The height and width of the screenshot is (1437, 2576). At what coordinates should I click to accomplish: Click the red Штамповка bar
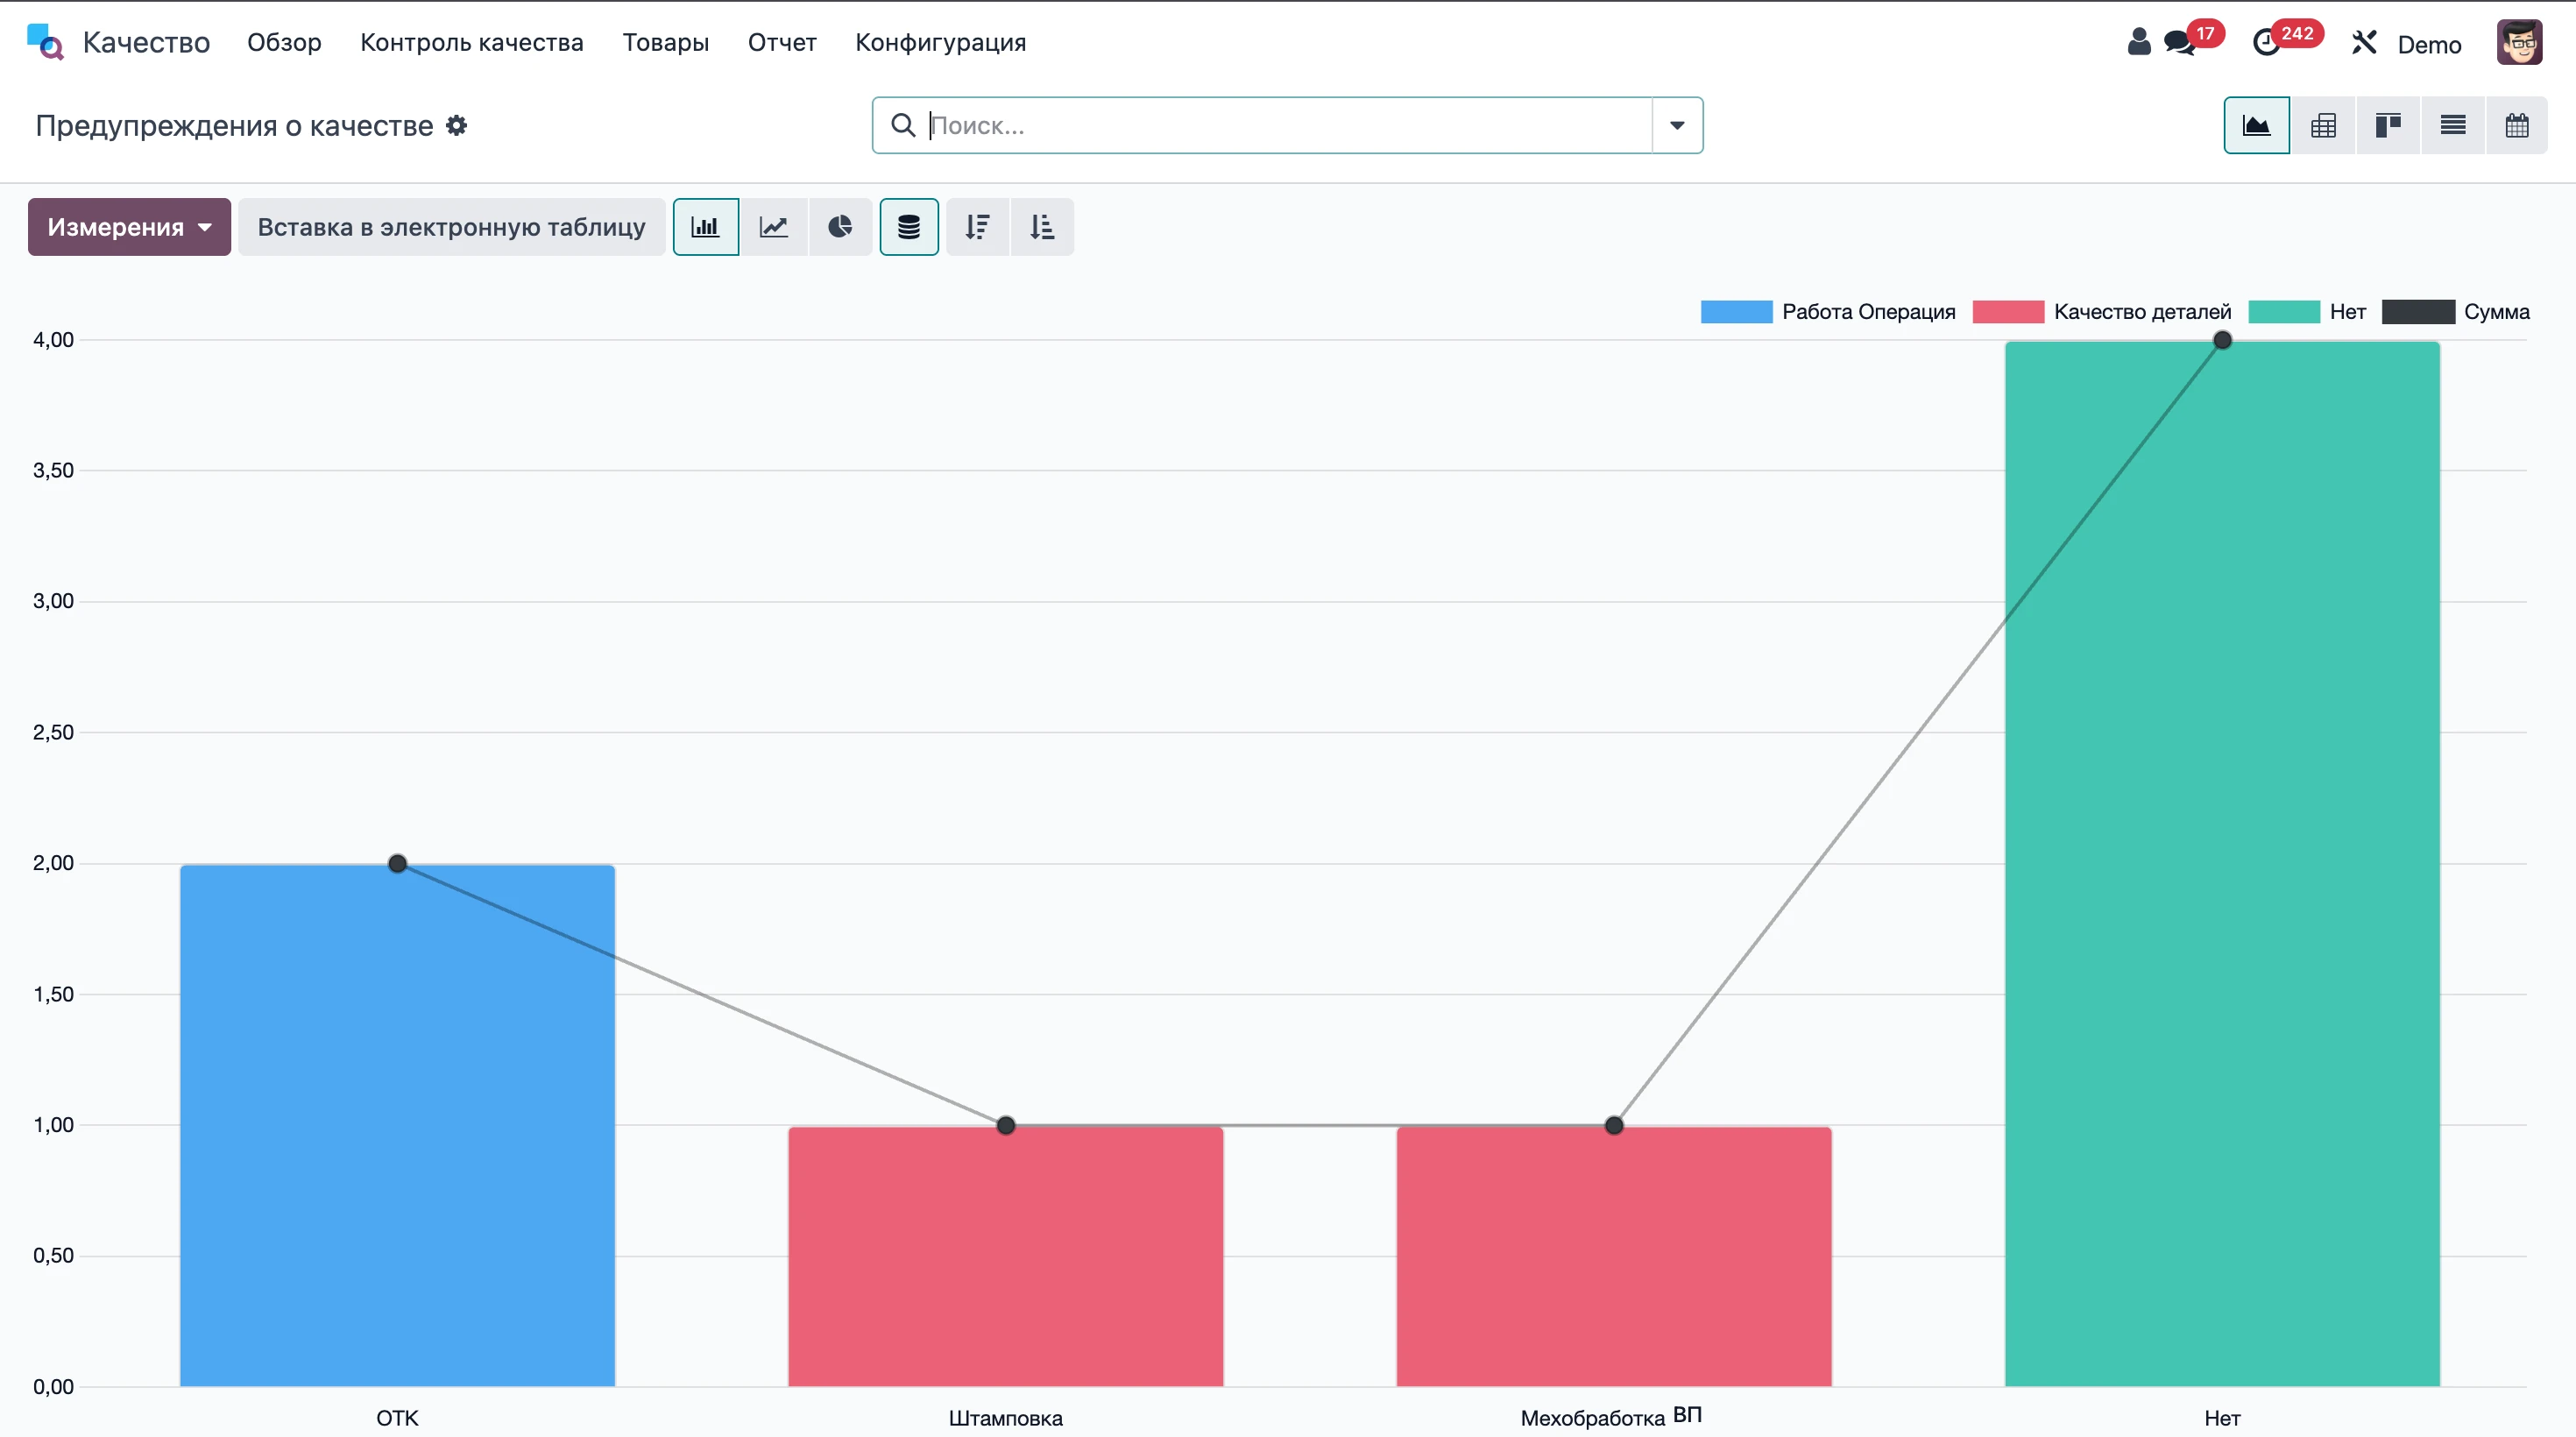[1005, 1256]
